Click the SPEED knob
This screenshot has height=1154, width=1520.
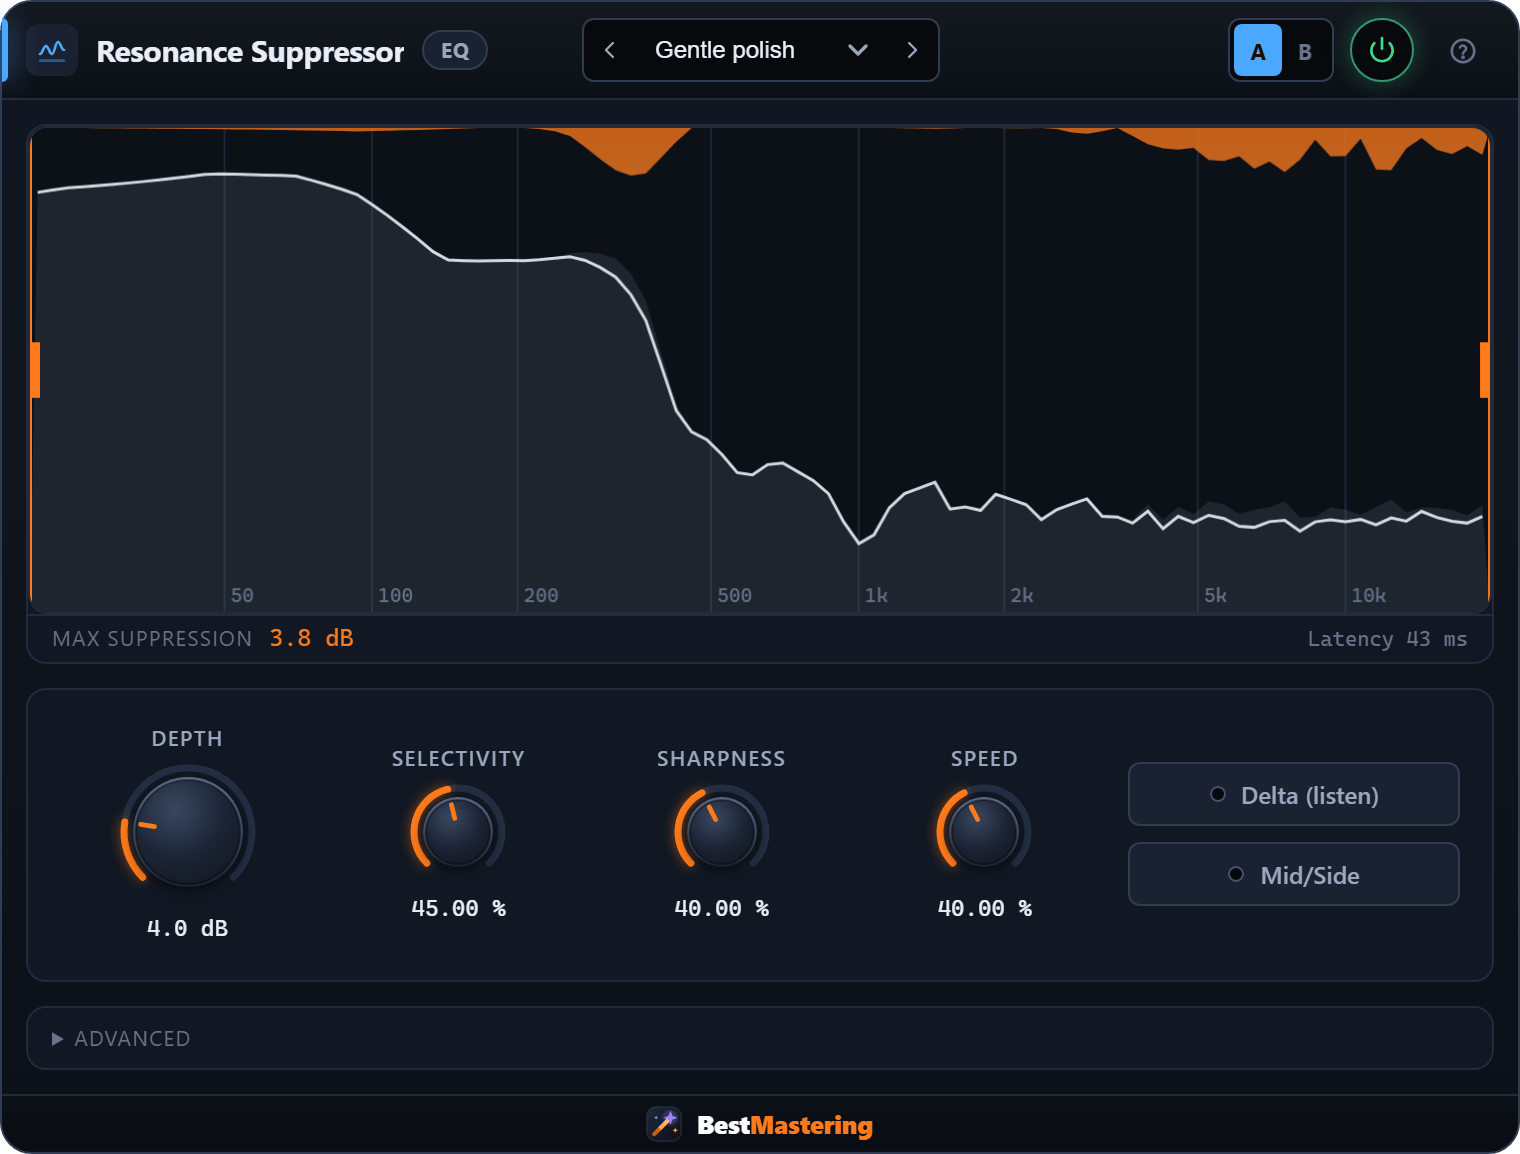[984, 832]
